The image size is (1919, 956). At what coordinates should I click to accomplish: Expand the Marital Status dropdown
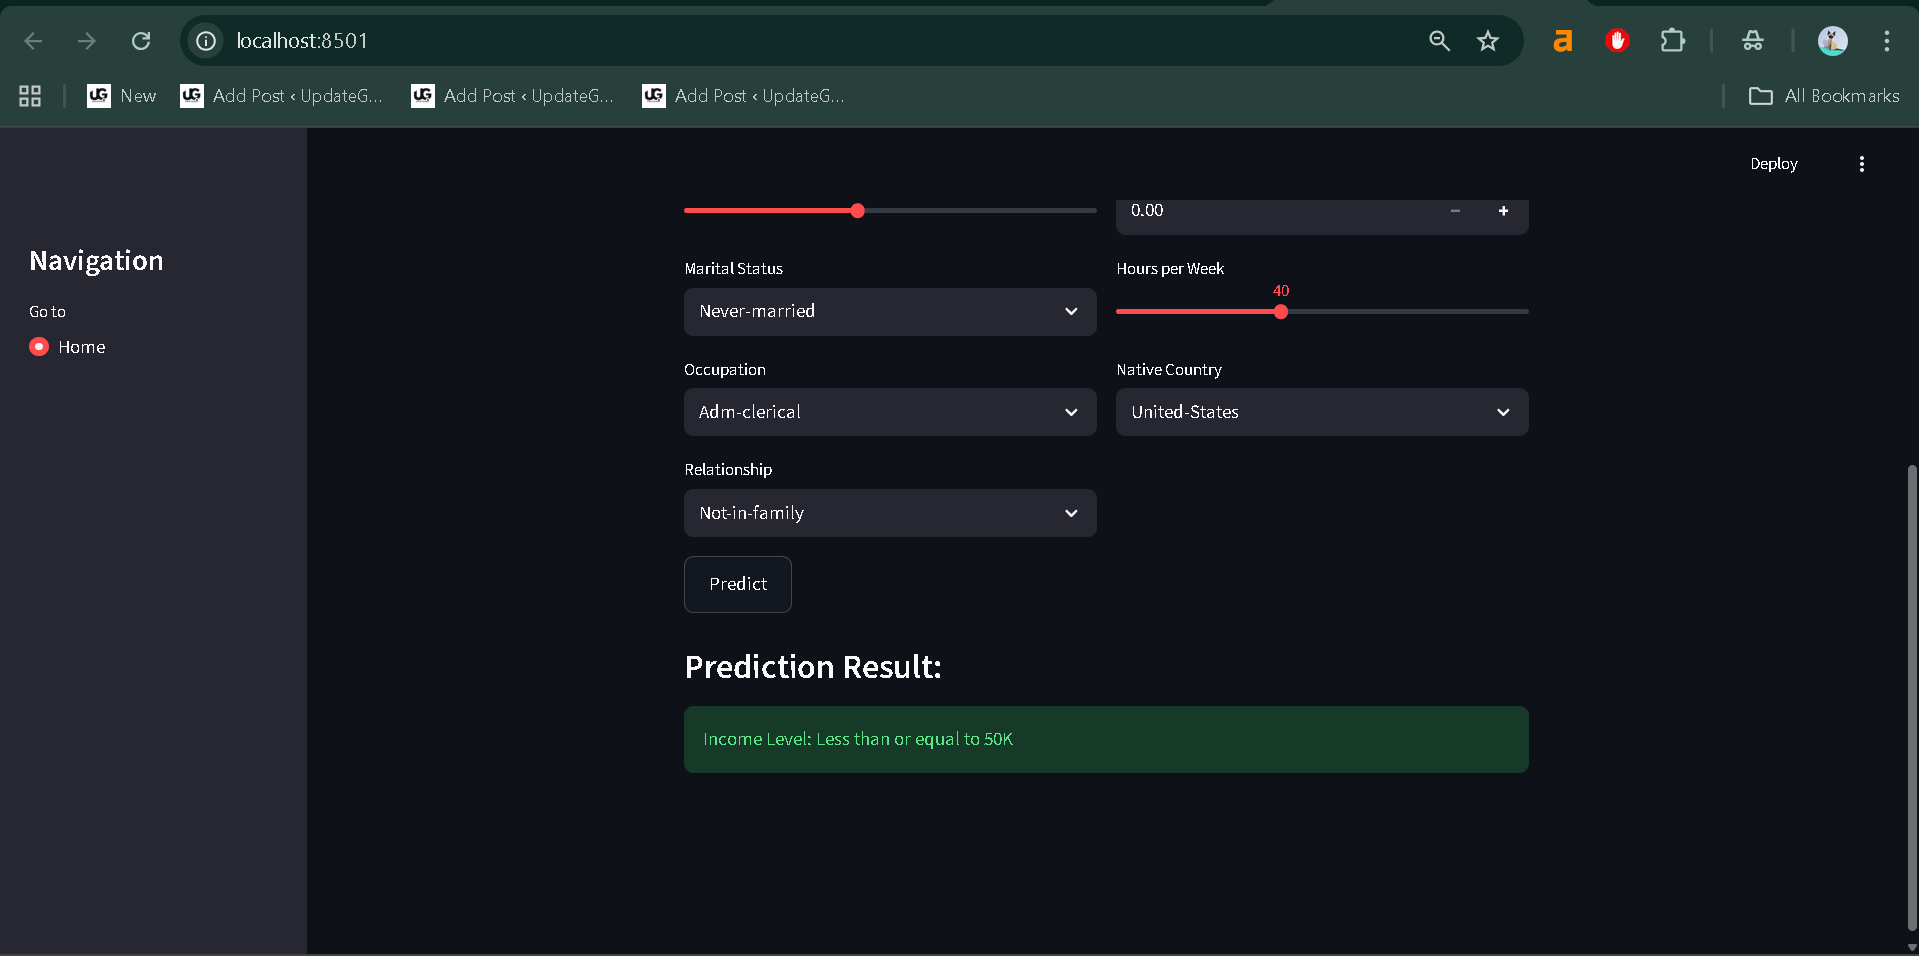pyautogui.click(x=889, y=312)
